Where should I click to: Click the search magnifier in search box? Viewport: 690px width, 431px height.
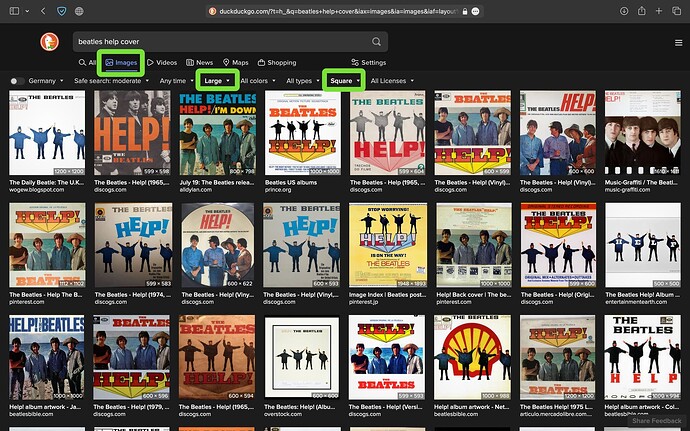click(x=376, y=41)
